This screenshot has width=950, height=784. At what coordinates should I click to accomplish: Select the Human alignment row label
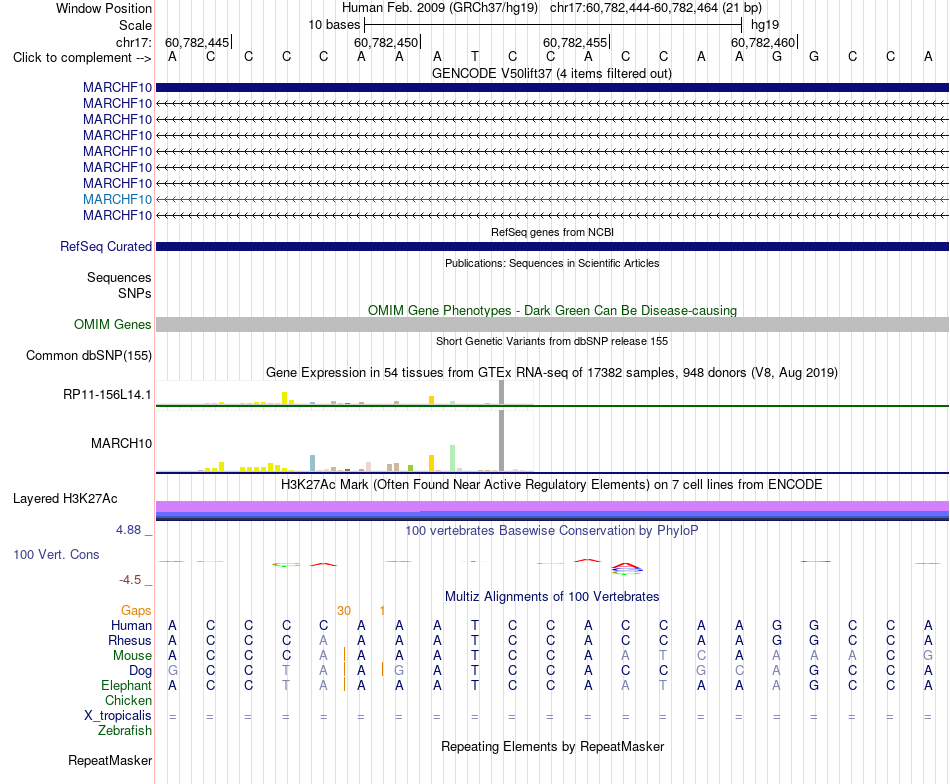(x=131, y=625)
